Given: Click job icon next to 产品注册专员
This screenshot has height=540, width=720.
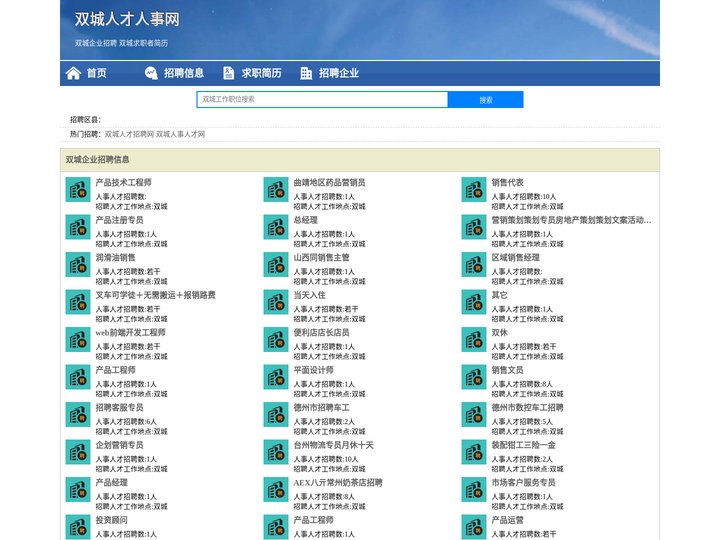Looking at the screenshot, I should pos(78,227).
